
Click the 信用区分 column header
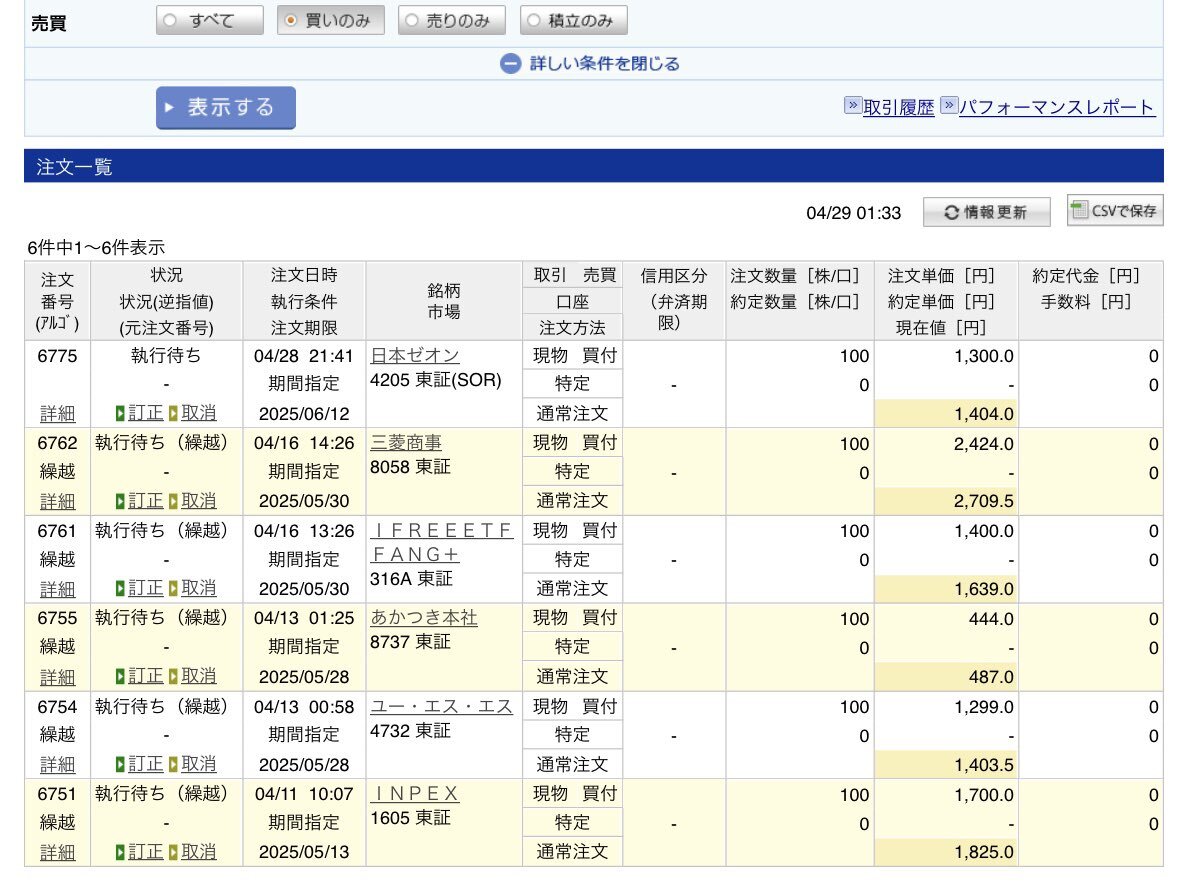tap(674, 300)
